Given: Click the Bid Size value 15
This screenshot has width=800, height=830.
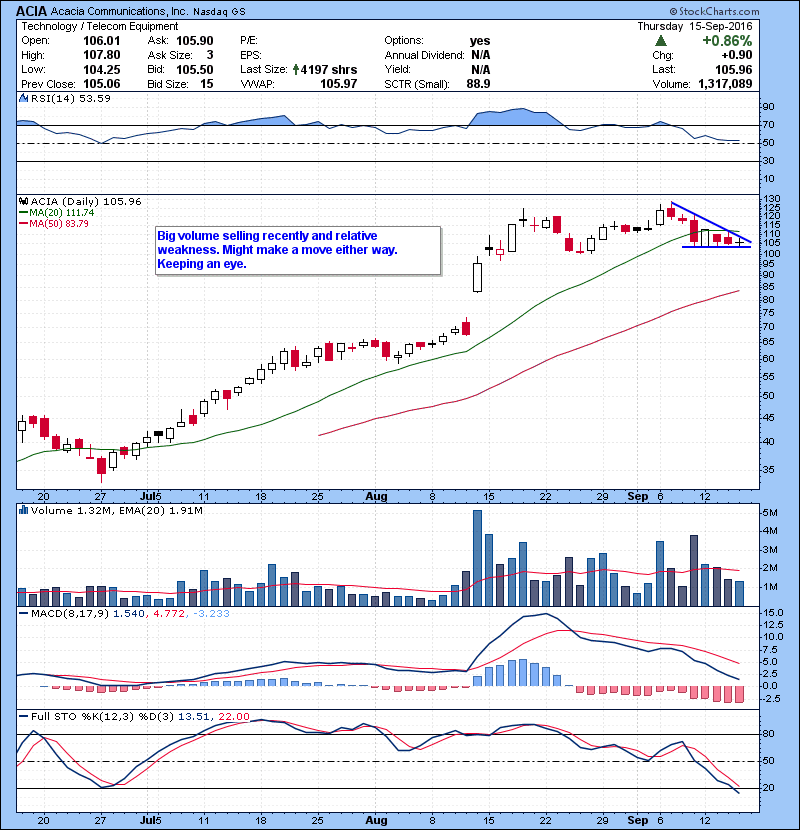Looking at the screenshot, I should 207,84.
